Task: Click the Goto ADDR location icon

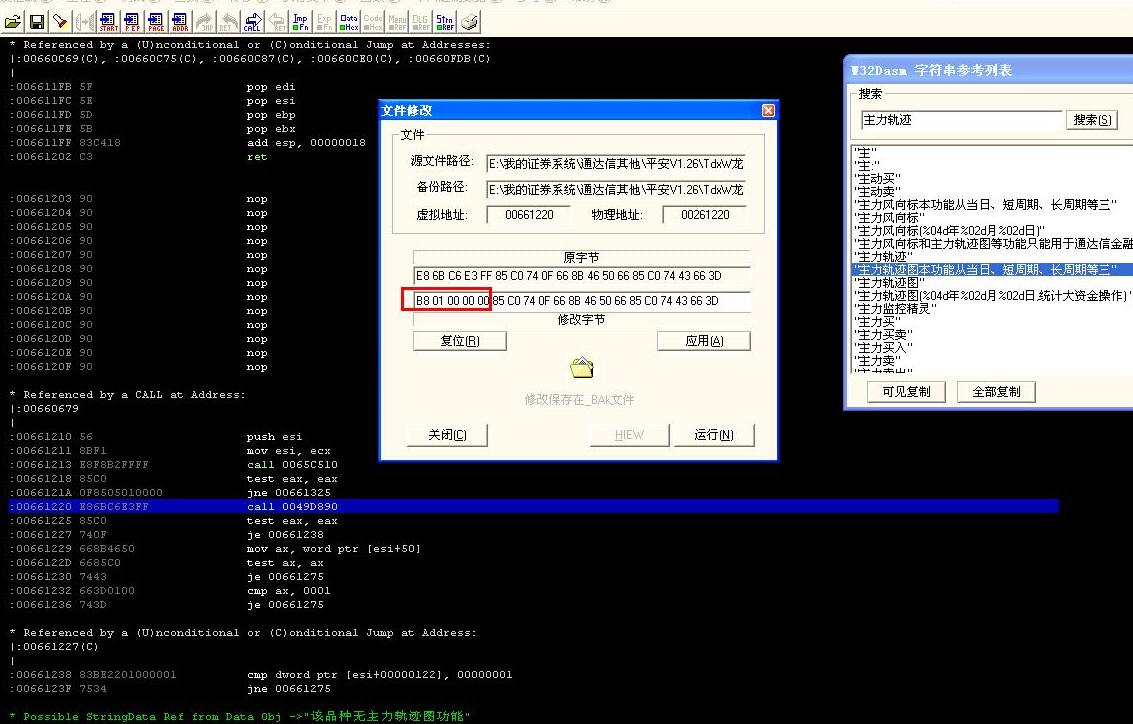Action: (180, 21)
